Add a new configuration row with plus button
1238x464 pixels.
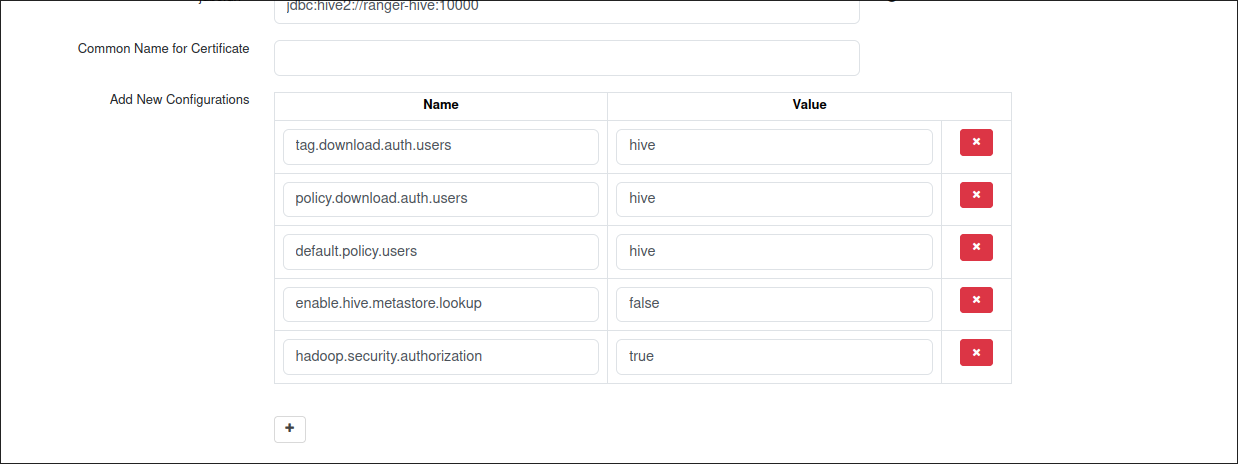click(290, 428)
